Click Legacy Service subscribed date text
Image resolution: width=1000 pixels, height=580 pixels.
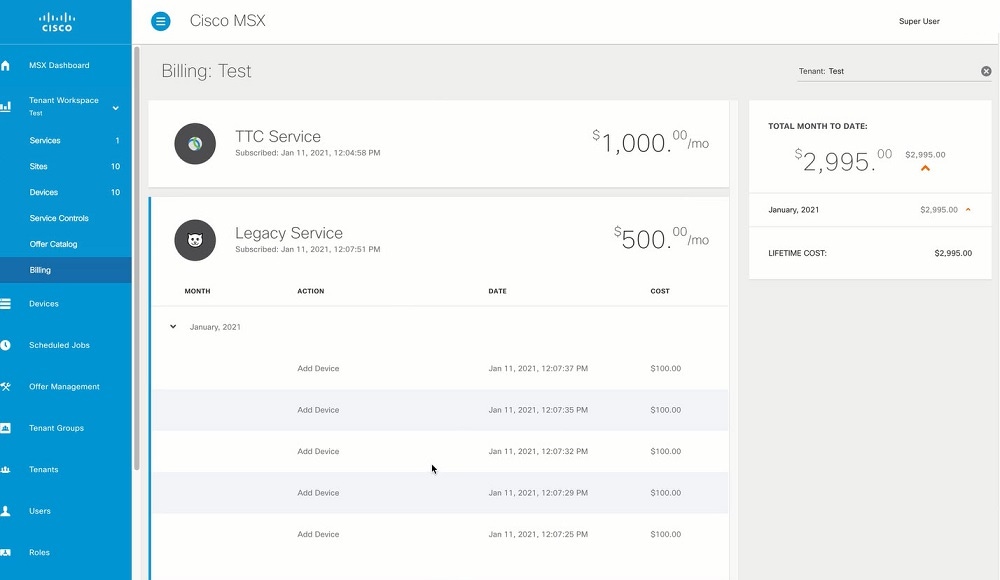[x=307, y=249]
